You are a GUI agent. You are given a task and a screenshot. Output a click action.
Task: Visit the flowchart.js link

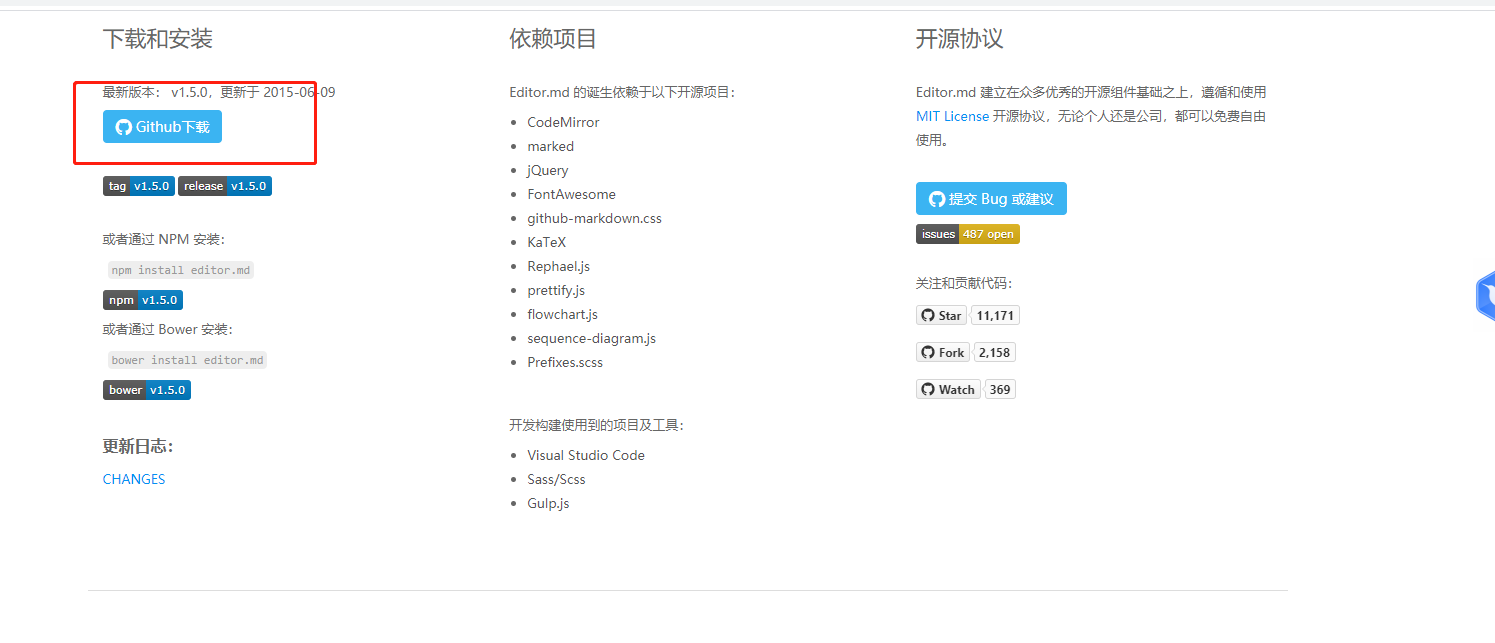562,314
